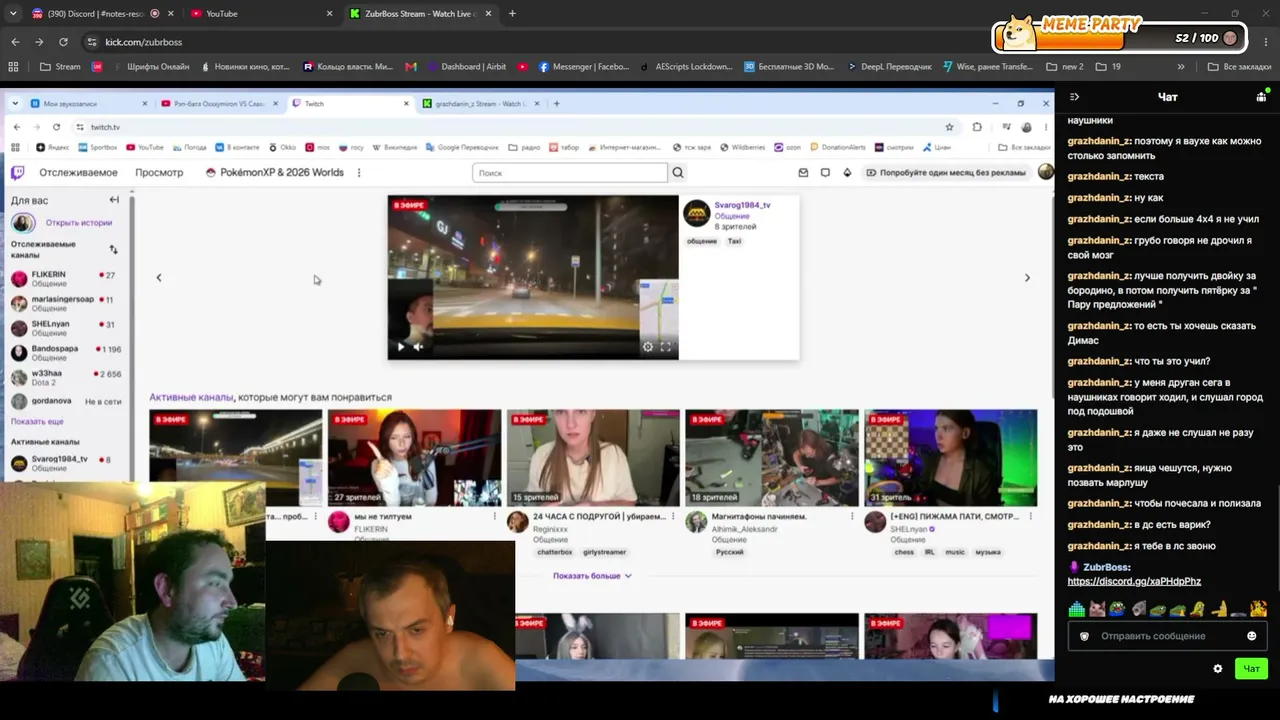Bookmark twitch.tv with the star icon

(x=949, y=127)
